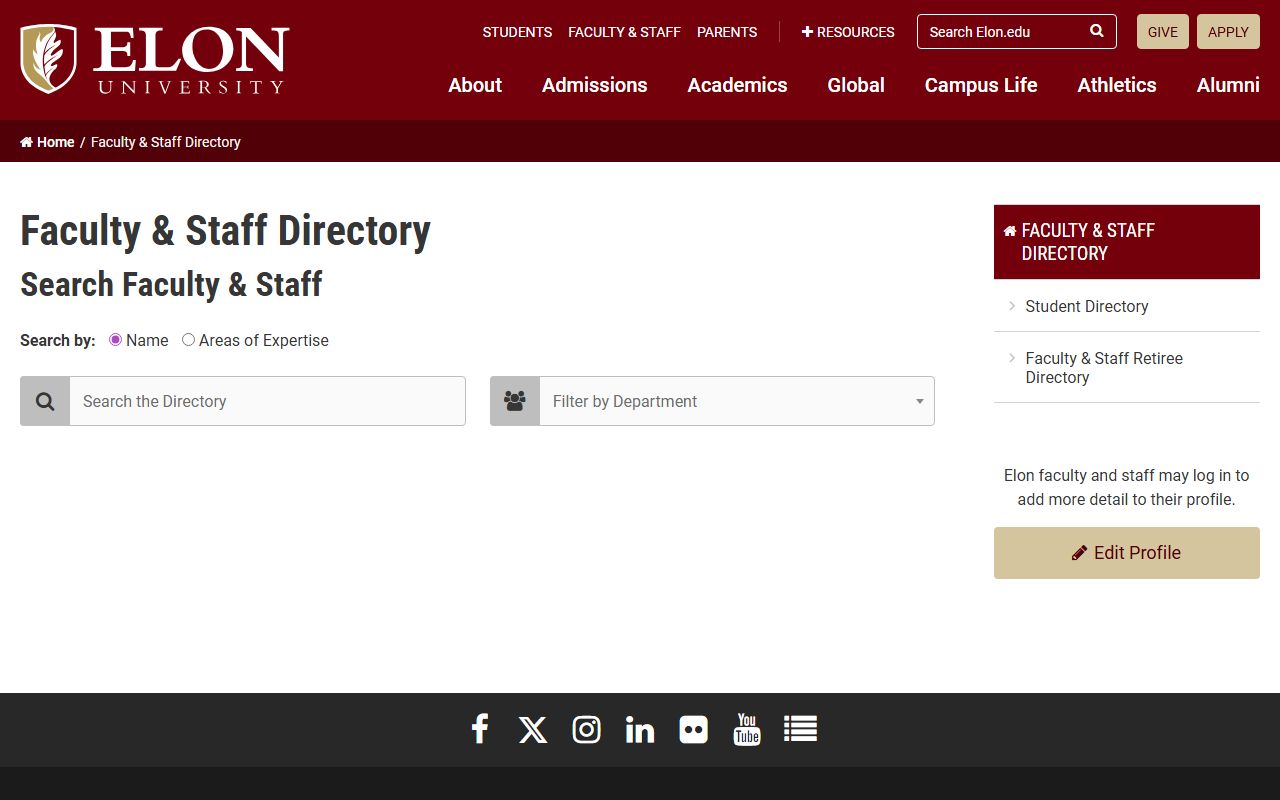Click the Parents link in top bar
The height and width of the screenshot is (800, 1280).
[x=727, y=32]
